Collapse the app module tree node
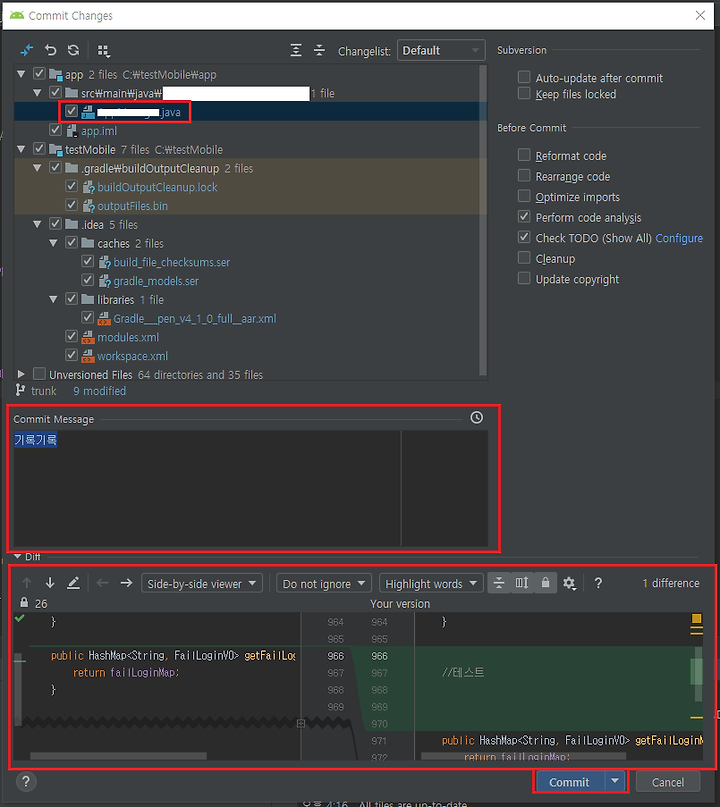720x807 pixels. 21,74
